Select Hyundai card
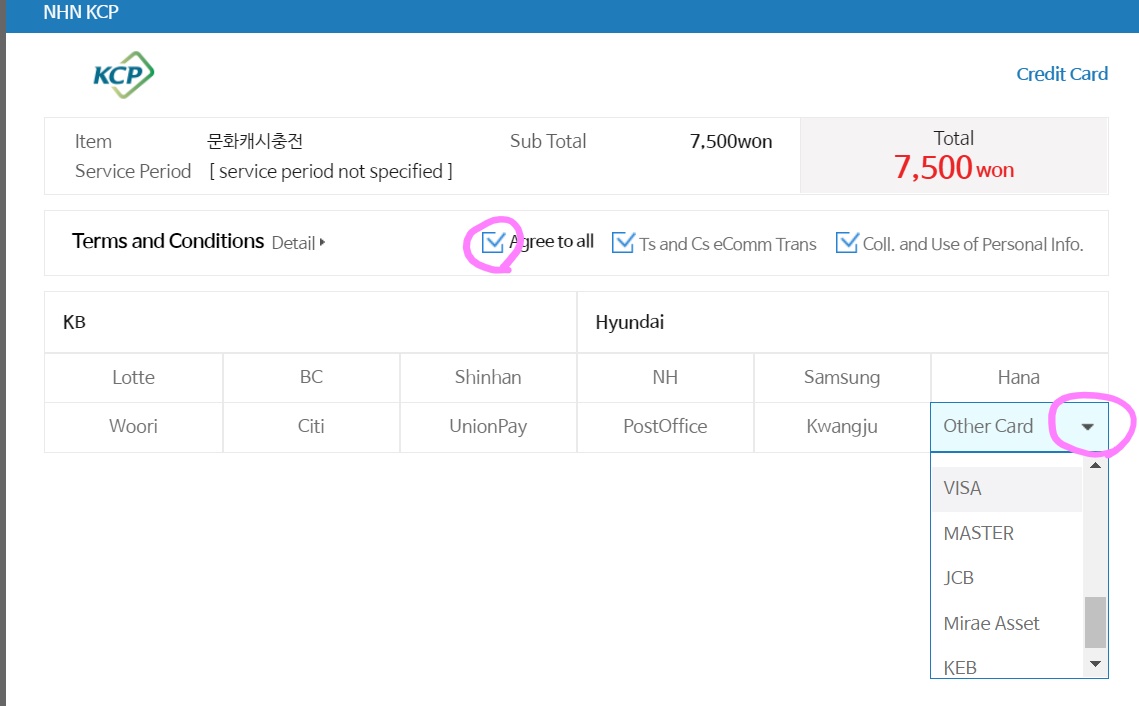 [x=843, y=322]
